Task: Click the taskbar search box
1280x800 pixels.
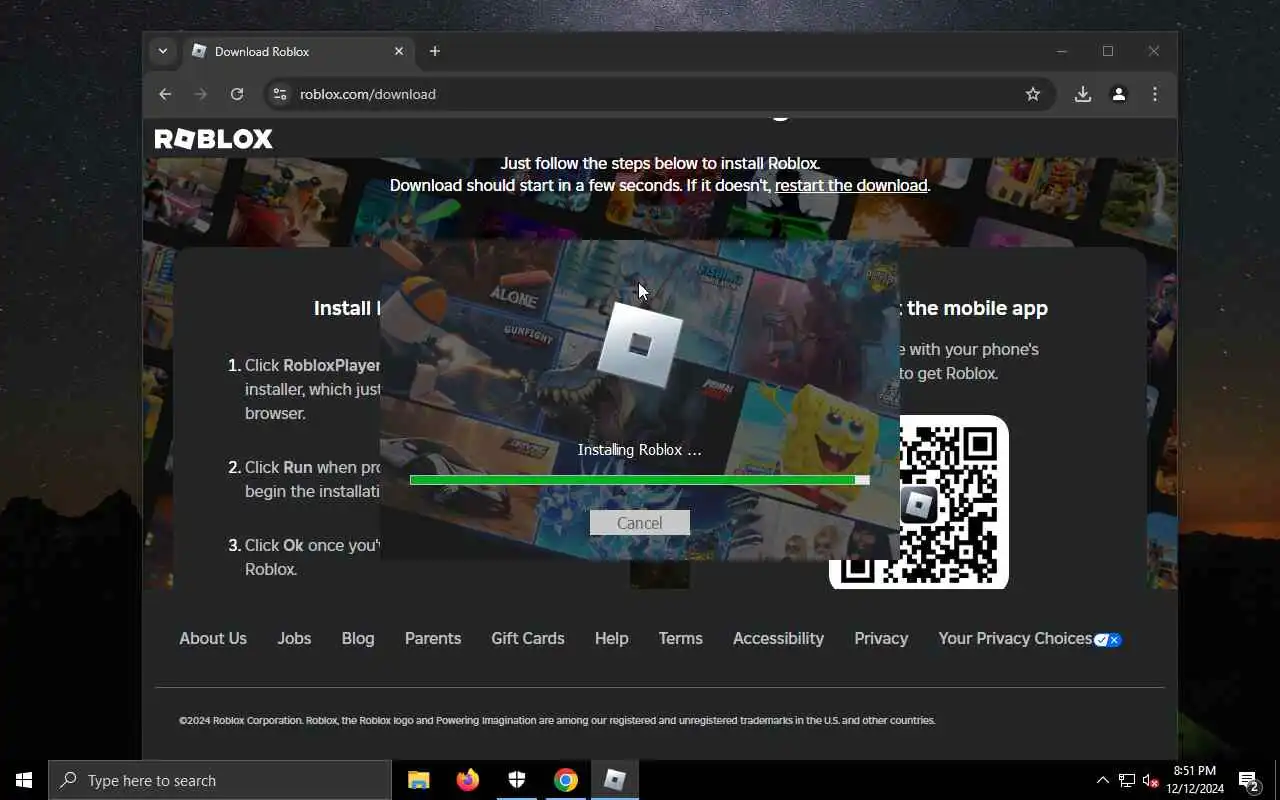Action: click(x=220, y=780)
